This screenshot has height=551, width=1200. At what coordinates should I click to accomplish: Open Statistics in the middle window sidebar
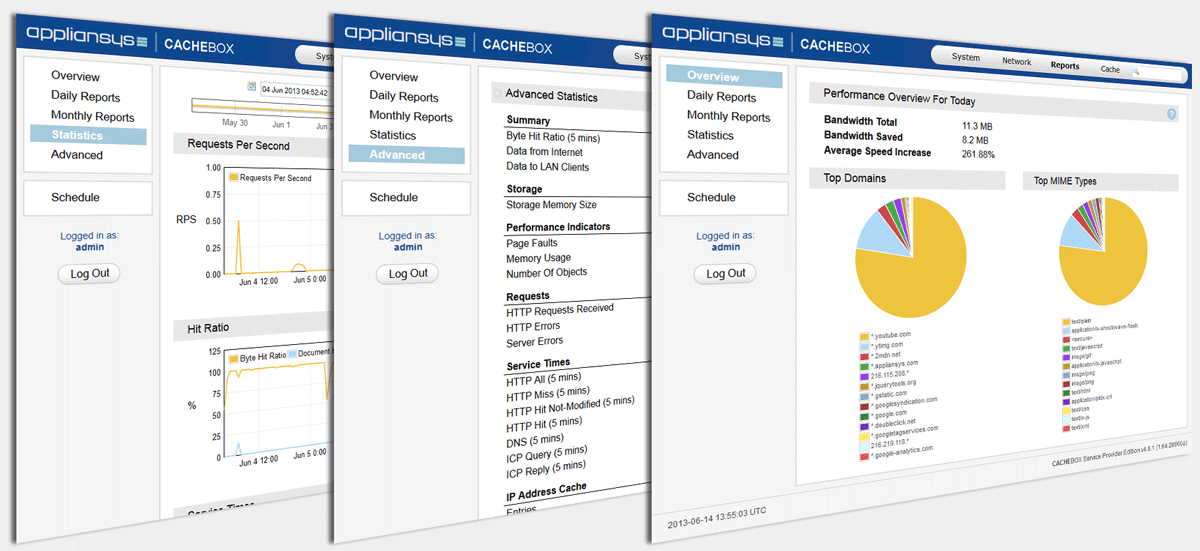(x=393, y=135)
